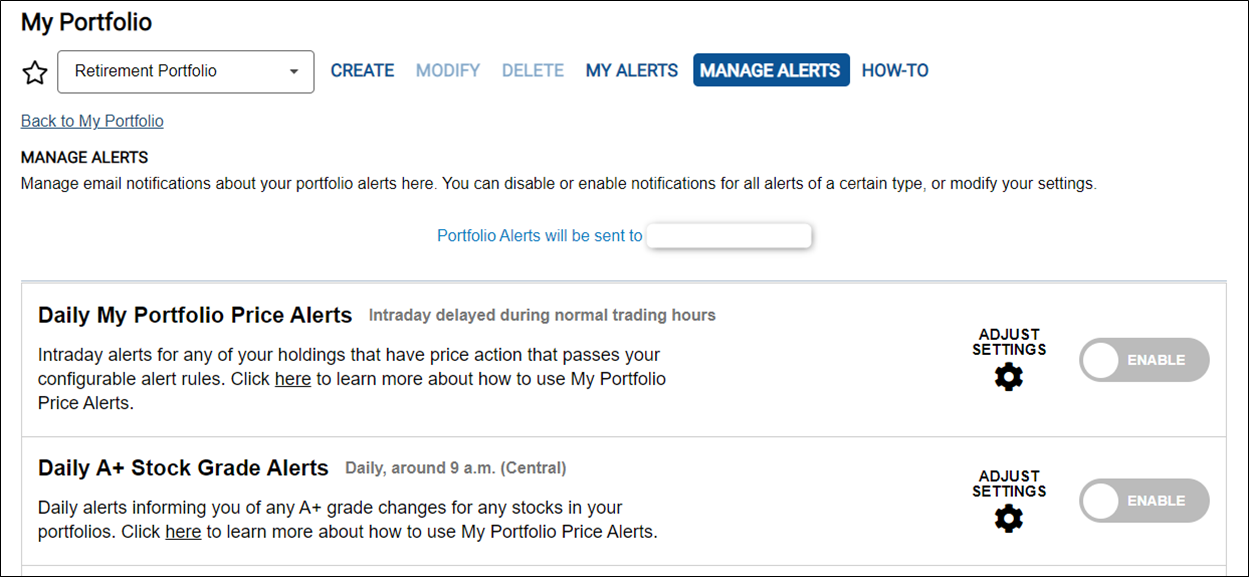Screen dimensions: 1249x577
Task: Select the DELETE menu item
Action: coord(533,71)
